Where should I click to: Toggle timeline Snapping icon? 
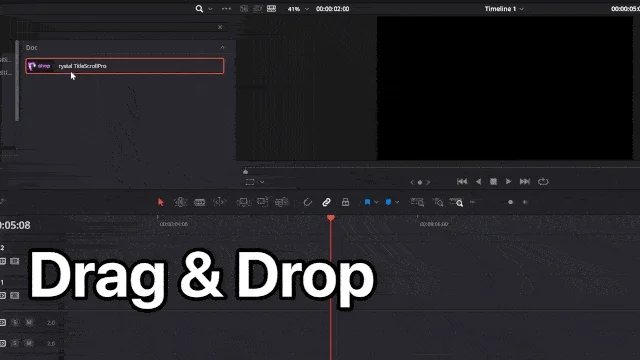coord(307,202)
